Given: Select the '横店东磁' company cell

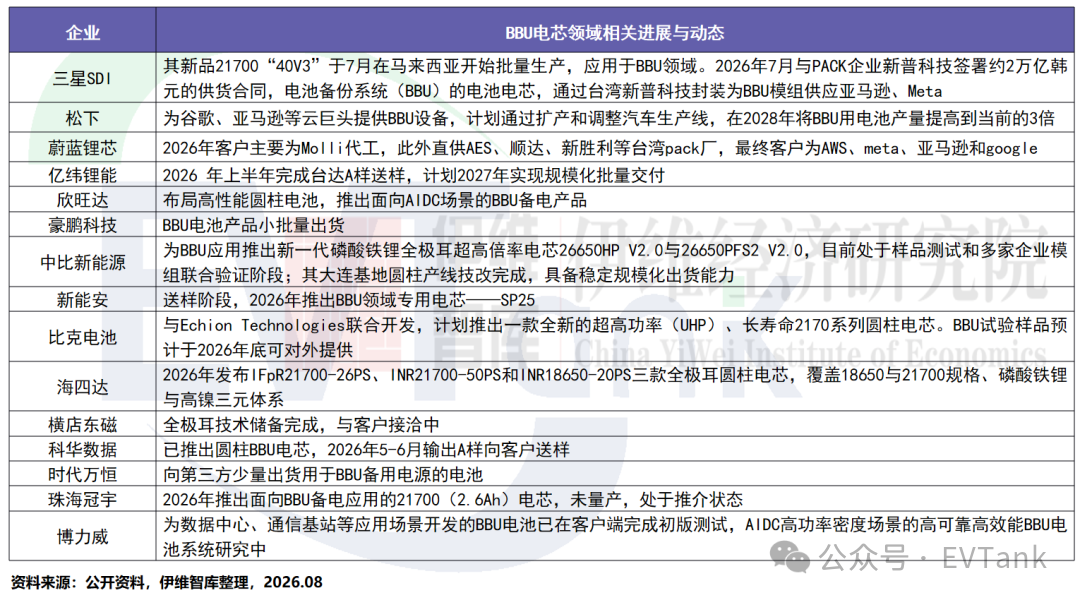Looking at the screenshot, I should tap(83, 424).
